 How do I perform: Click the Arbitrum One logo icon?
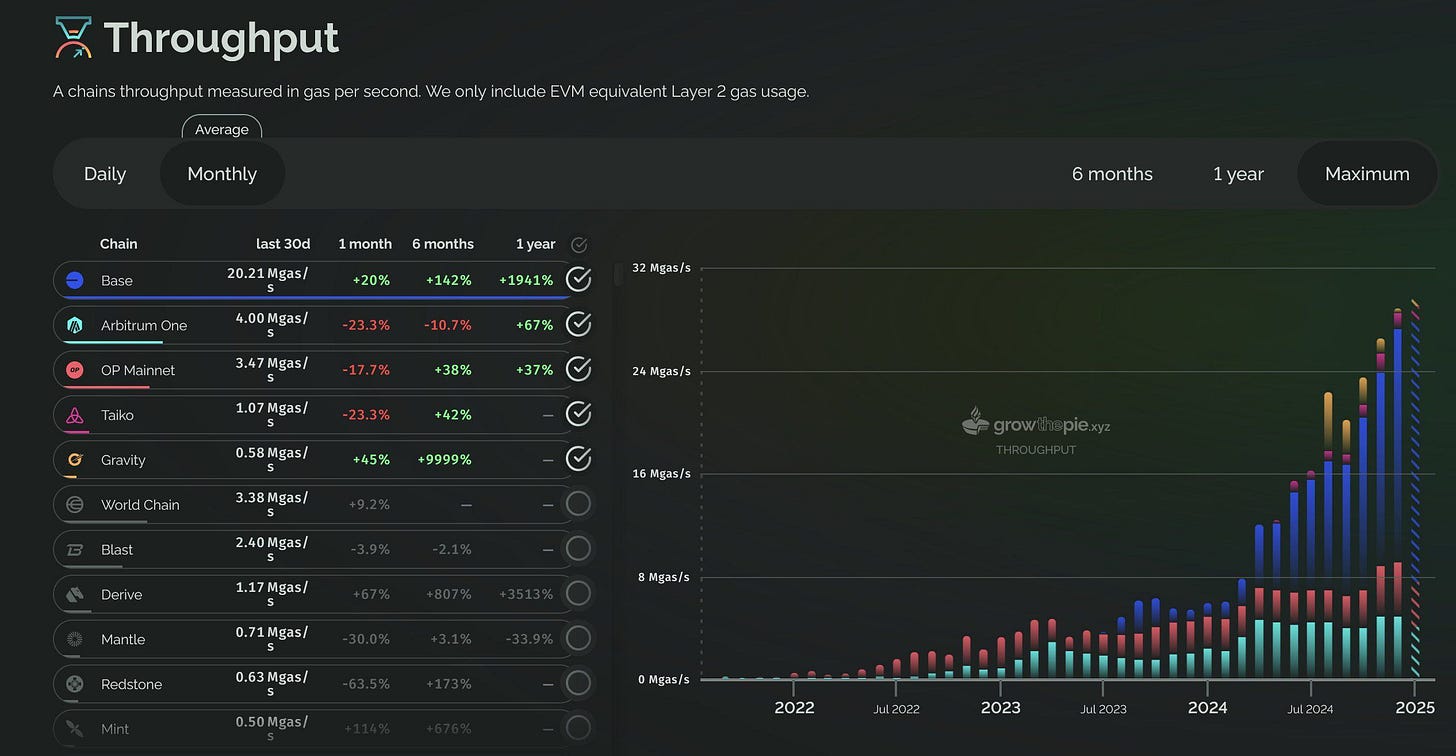tap(74, 325)
